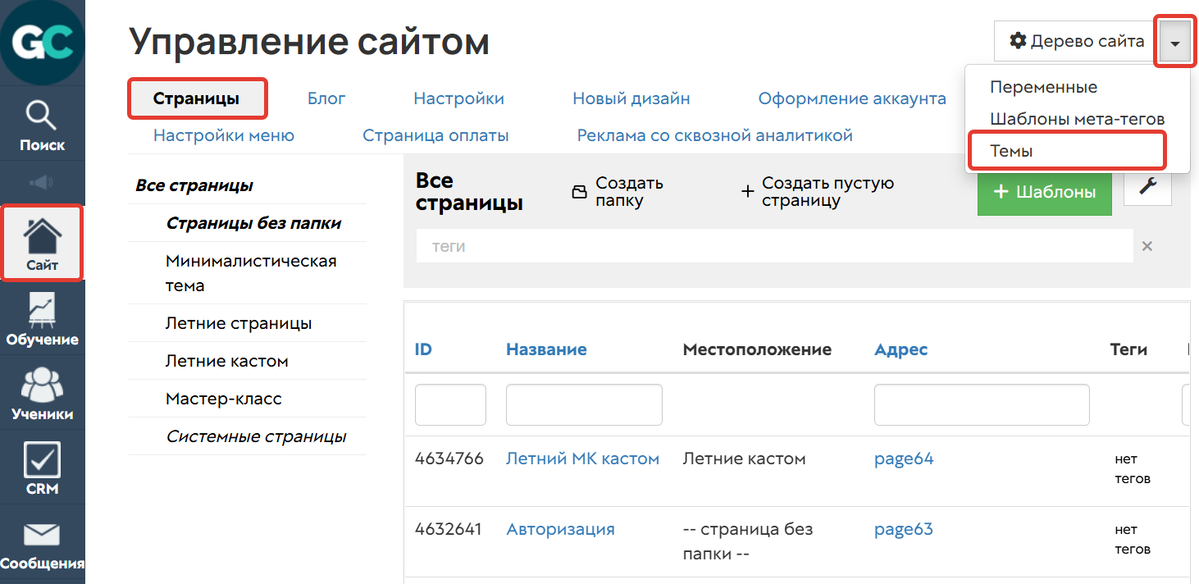Open Мастер-класс folder
The image size is (1199, 584).
tap(223, 398)
